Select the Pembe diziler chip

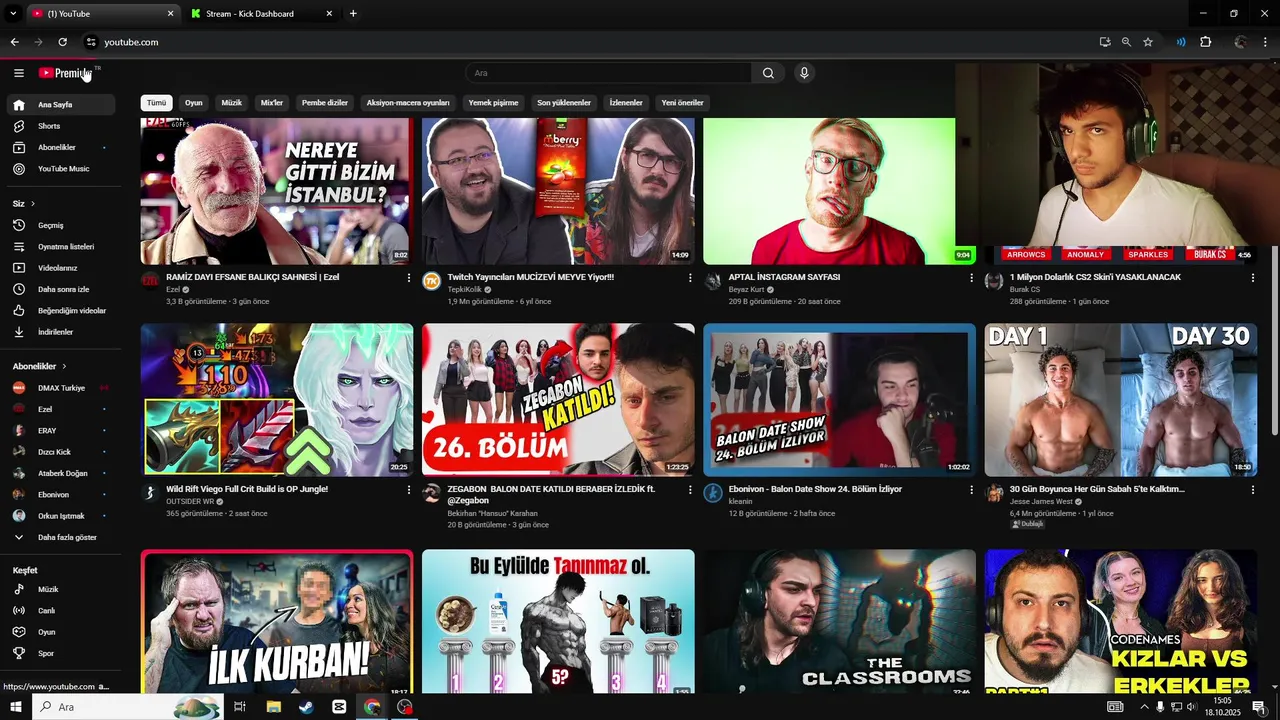[x=325, y=103]
